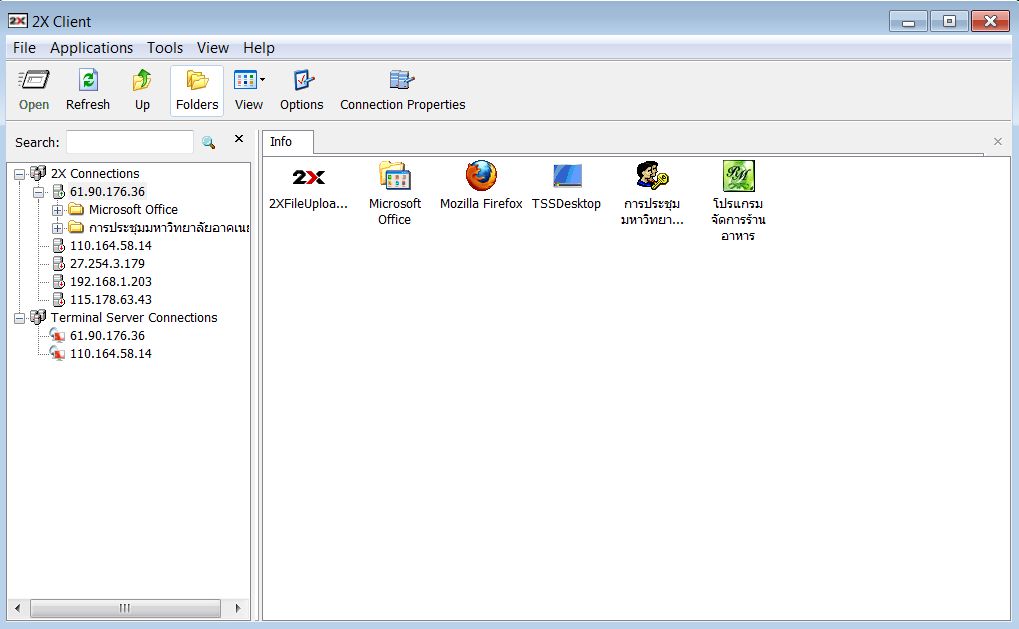Collapse the 2X Connections tree node
The height and width of the screenshot is (629, 1019).
pyautogui.click(x=20, y=174)
